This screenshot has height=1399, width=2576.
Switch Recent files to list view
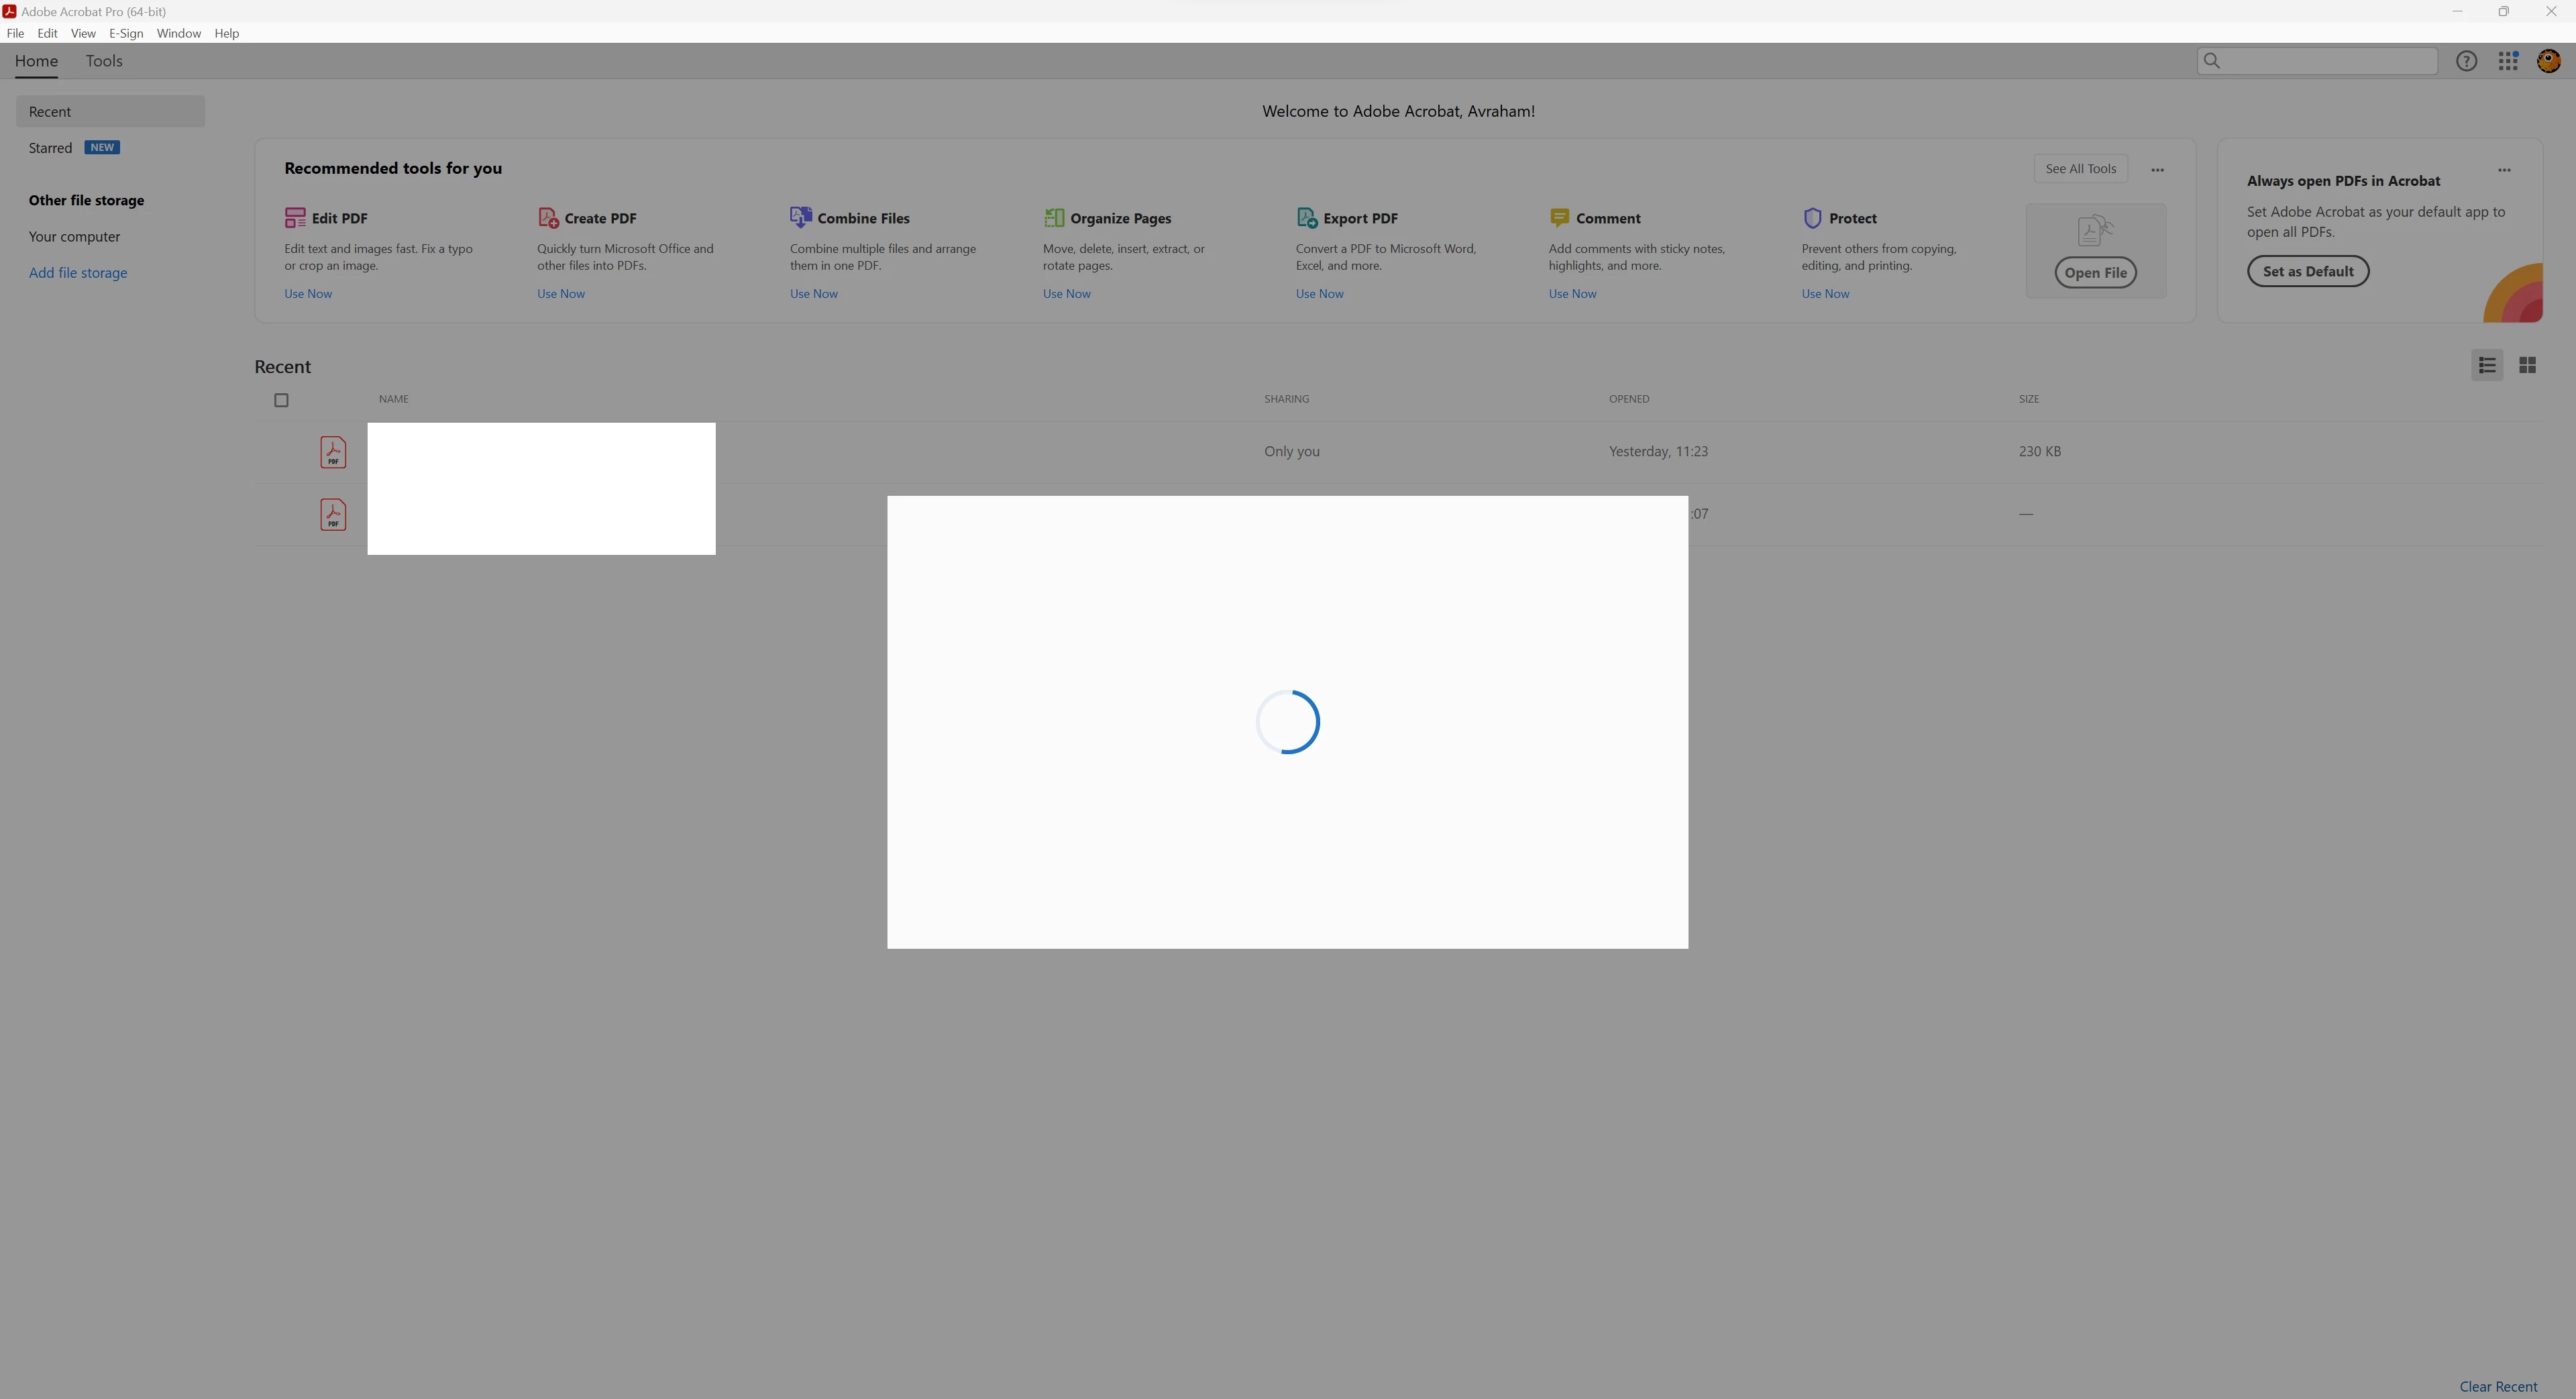coord(2487,366)
